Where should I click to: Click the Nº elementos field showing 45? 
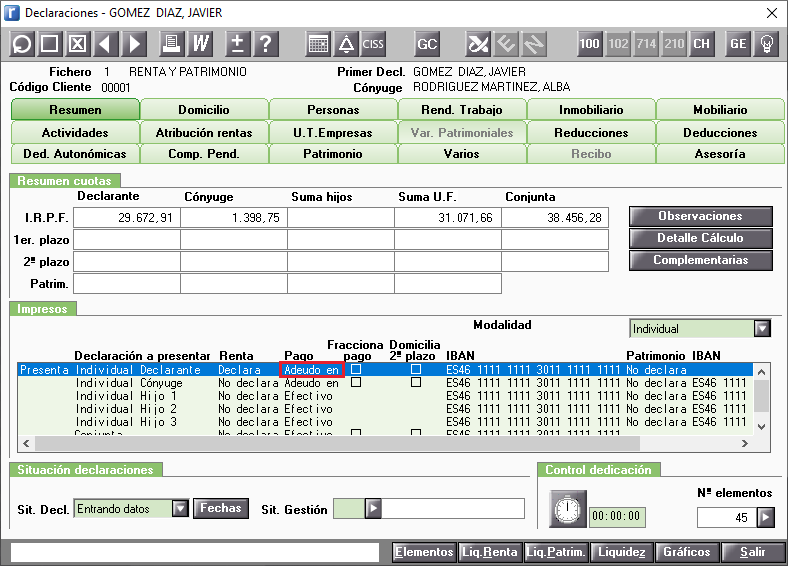coord(727,517)
